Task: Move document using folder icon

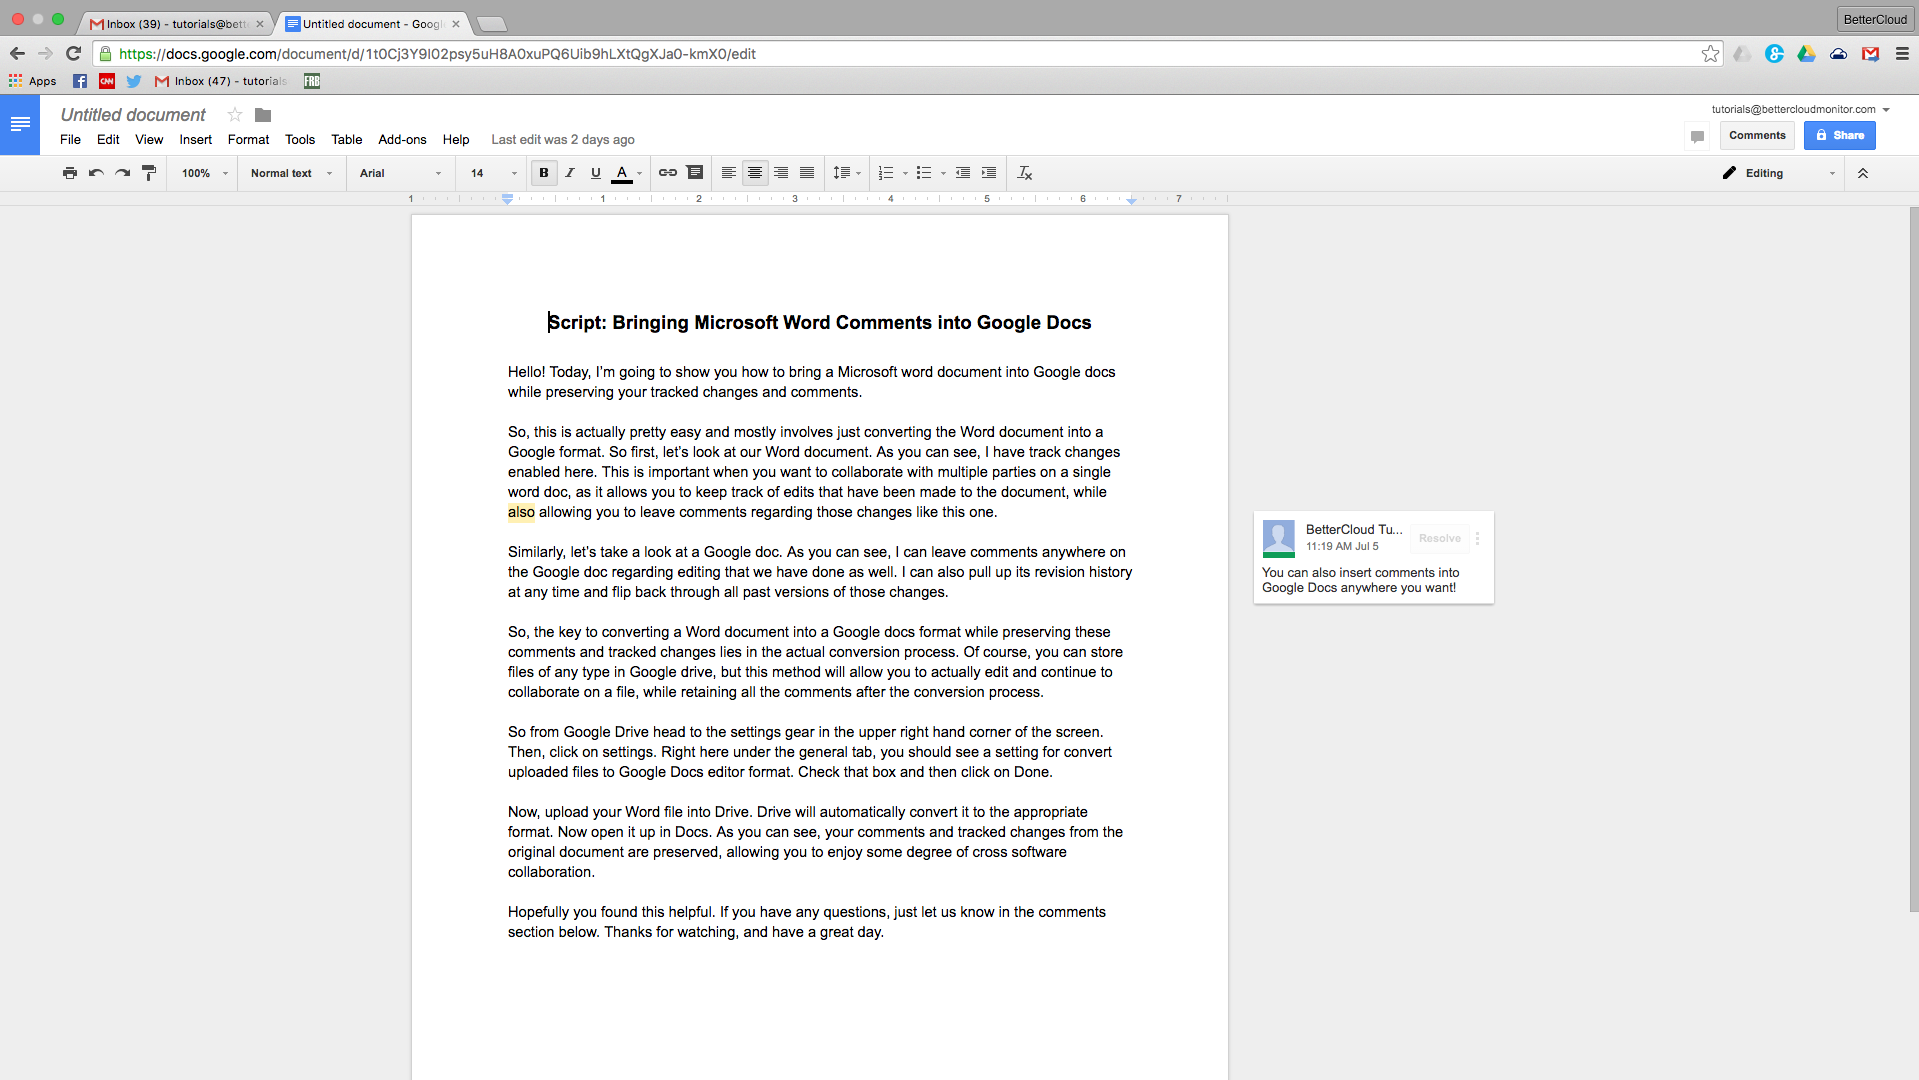Action: tap(263, 115)
